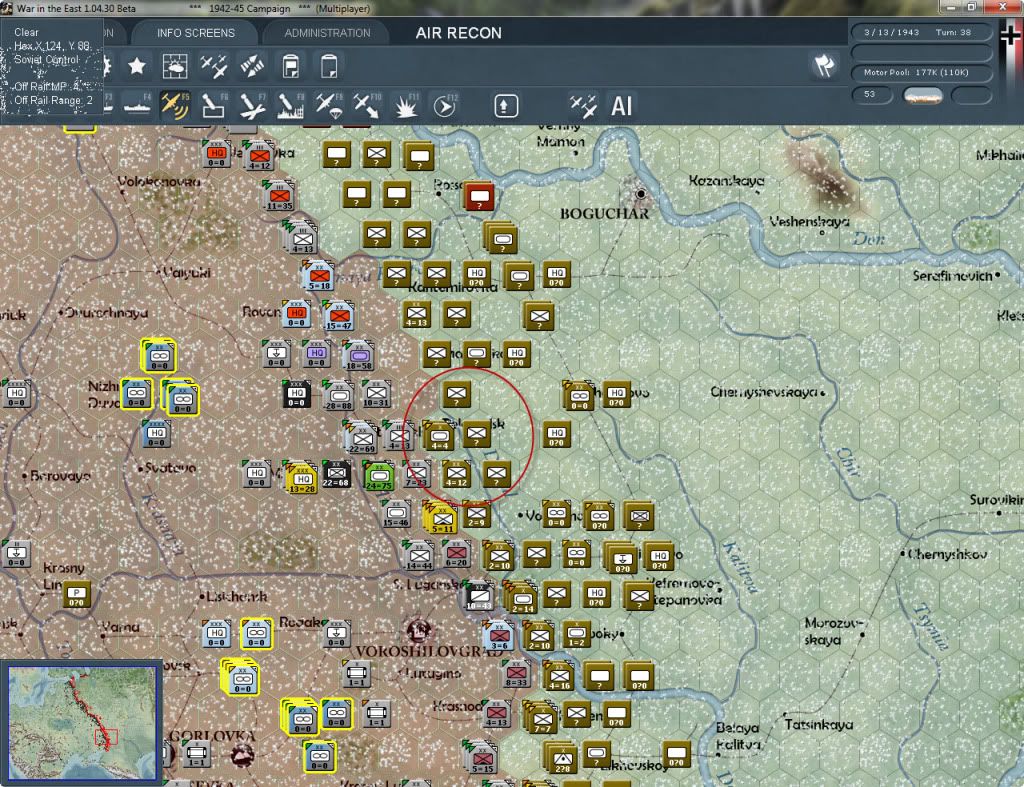The width and height of the screenshot is (1024, 787).
Task: Click the blank document icon in top toolbar
Action: 329,66
